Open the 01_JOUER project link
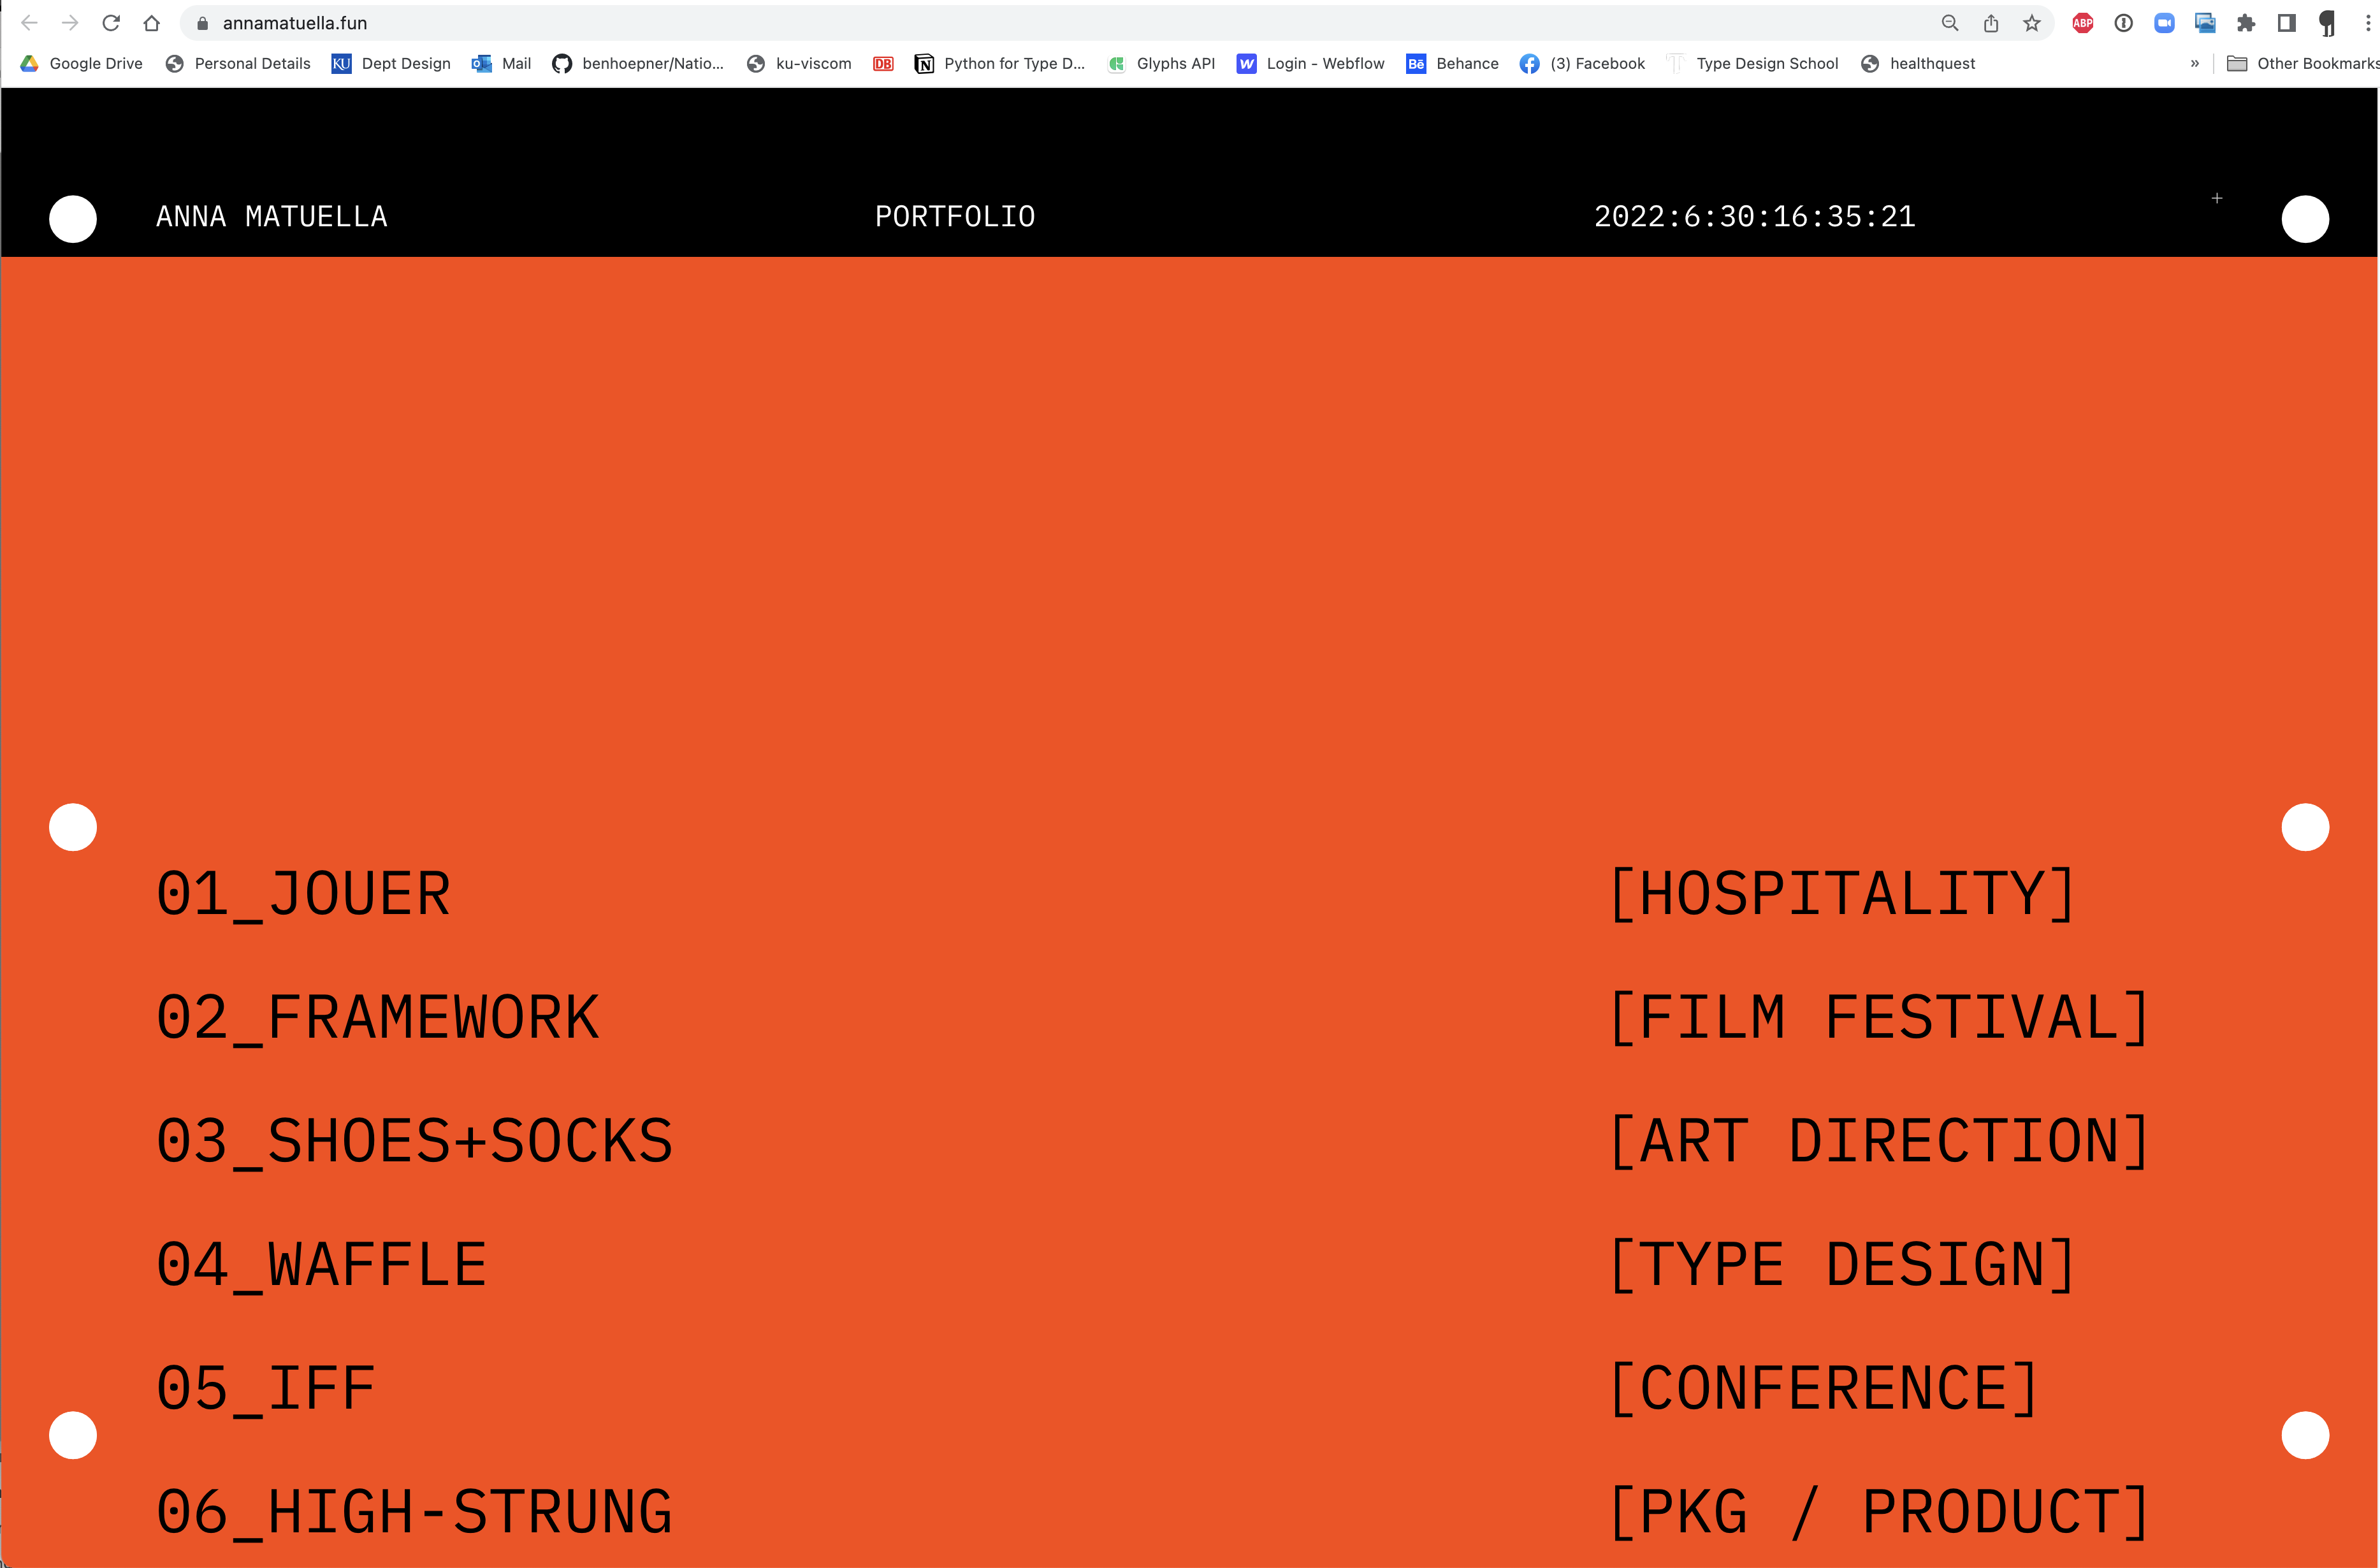The height and width of the screenshot is (1568, 2380). (x=303, y=894)
